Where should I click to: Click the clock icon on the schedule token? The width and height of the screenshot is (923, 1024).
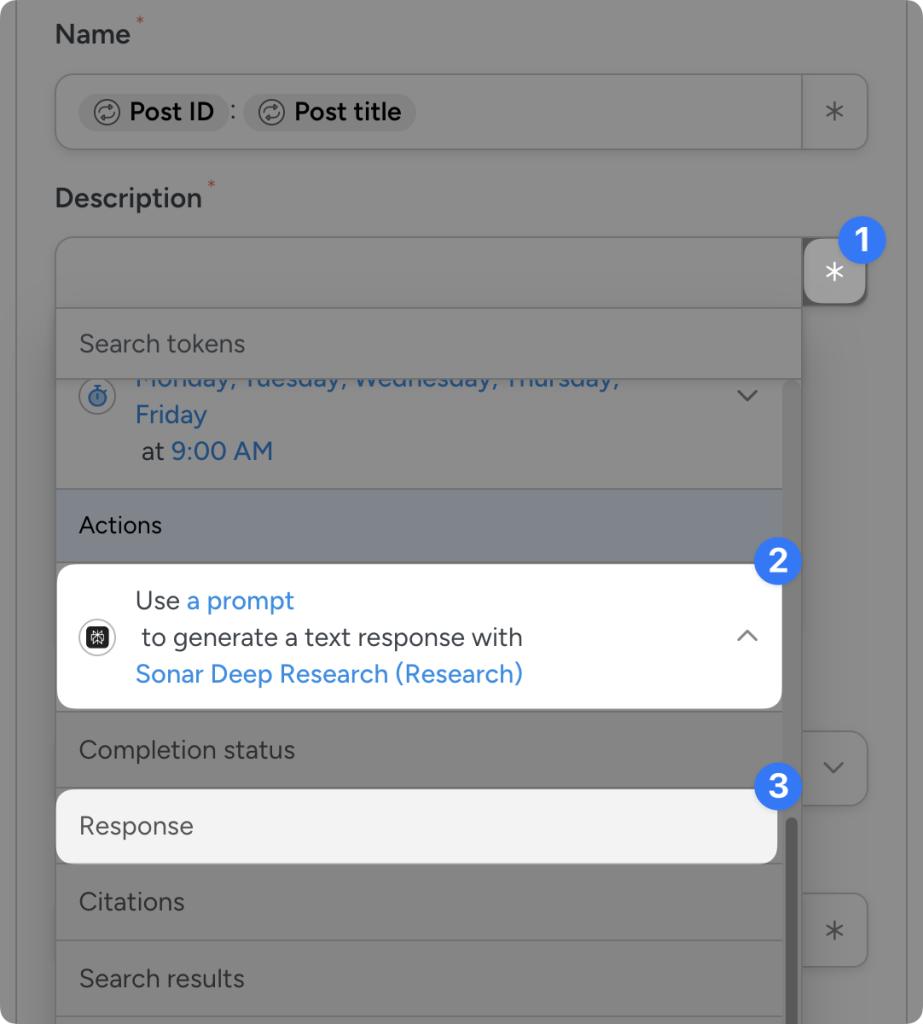(96, 395)
